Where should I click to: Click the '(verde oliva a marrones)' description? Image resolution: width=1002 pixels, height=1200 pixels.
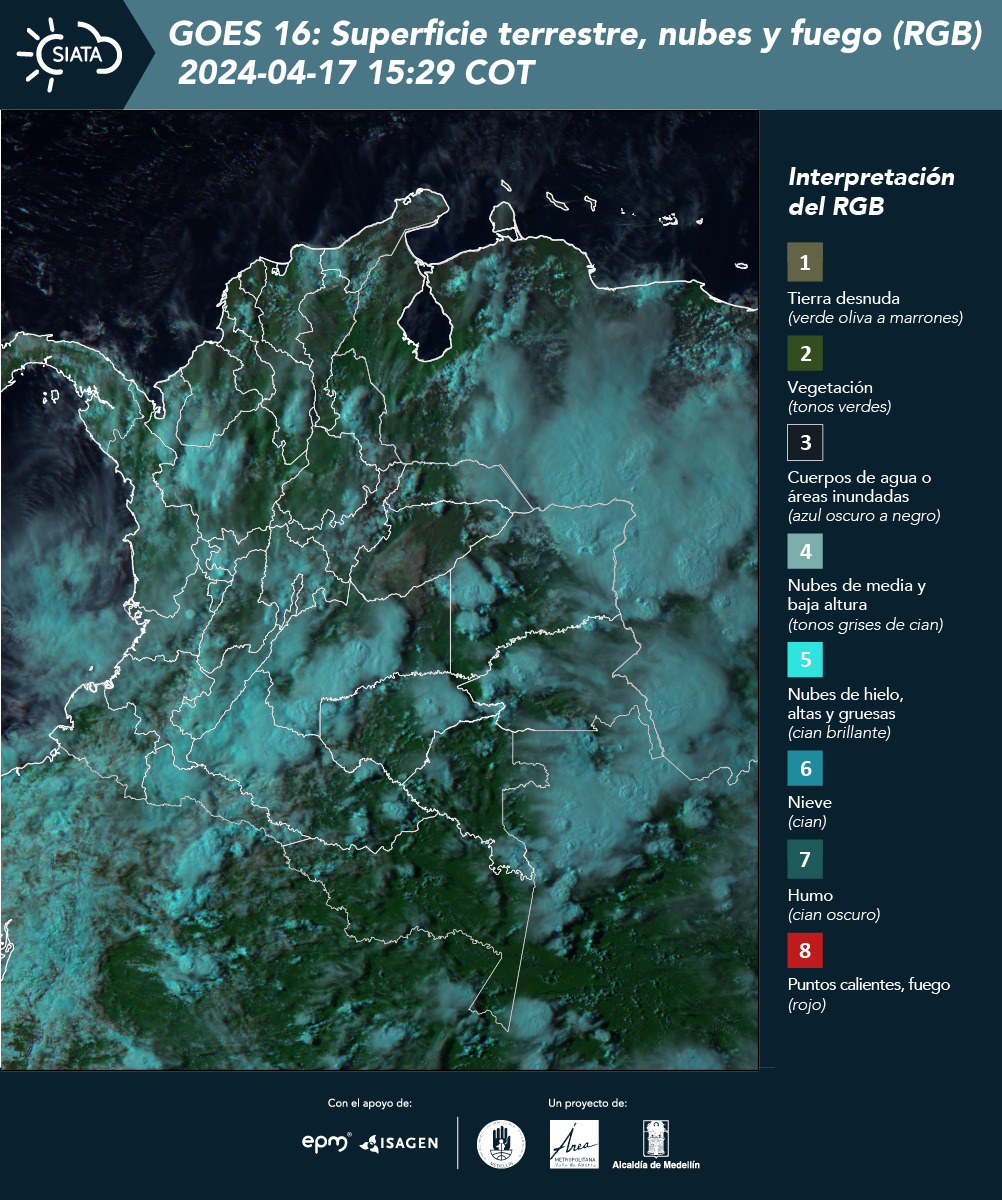point(875,318)
